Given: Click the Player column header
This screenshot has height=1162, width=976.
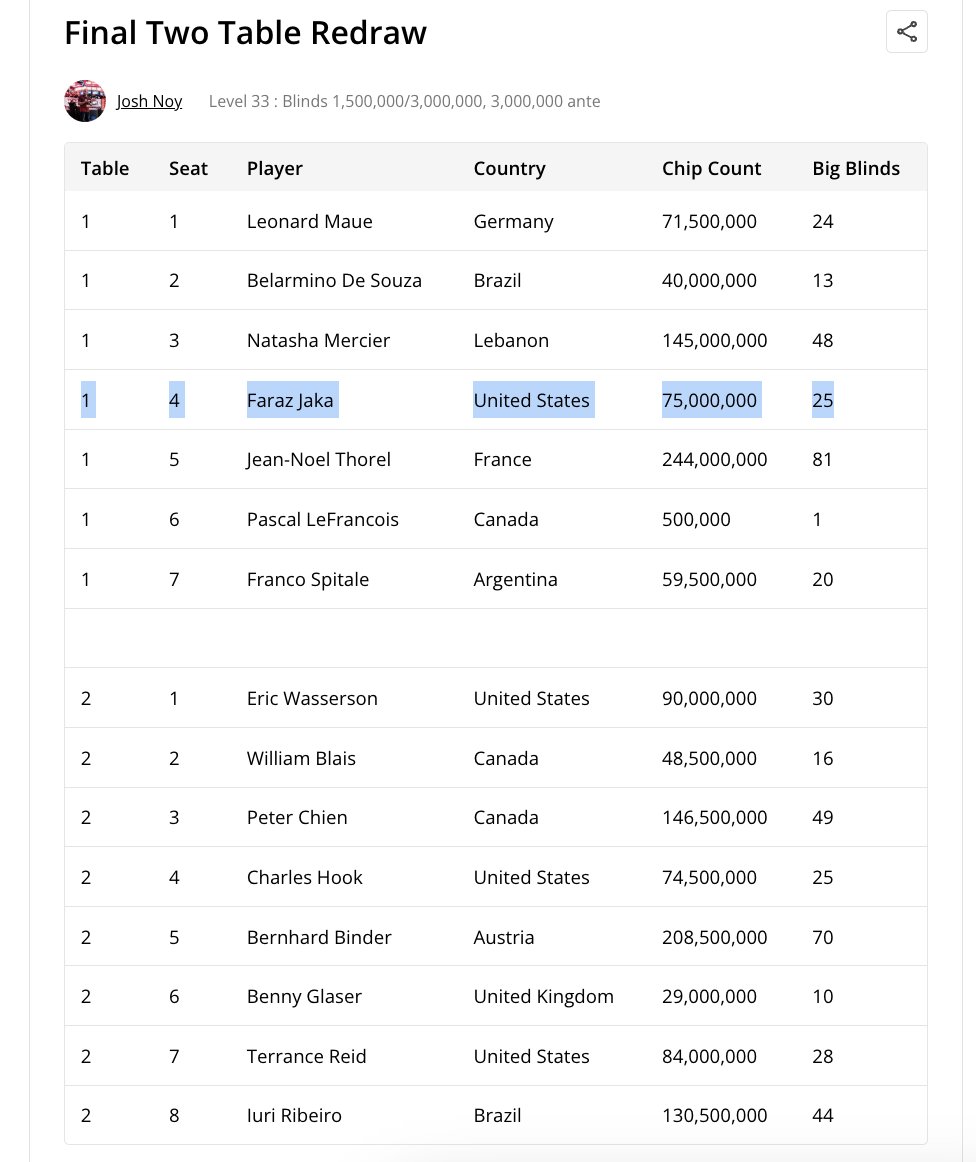Looking at the screenshot, I should 274,168.
